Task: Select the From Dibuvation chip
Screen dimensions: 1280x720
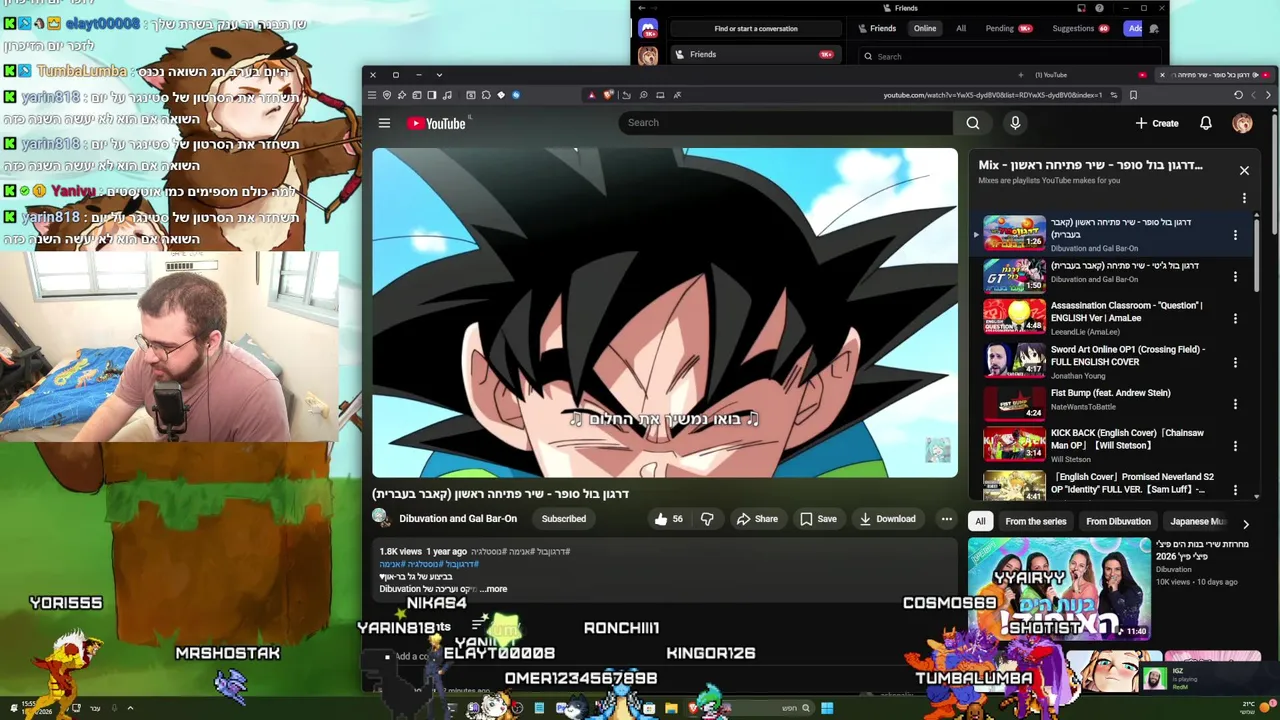Action: (x=1118, y=521)
